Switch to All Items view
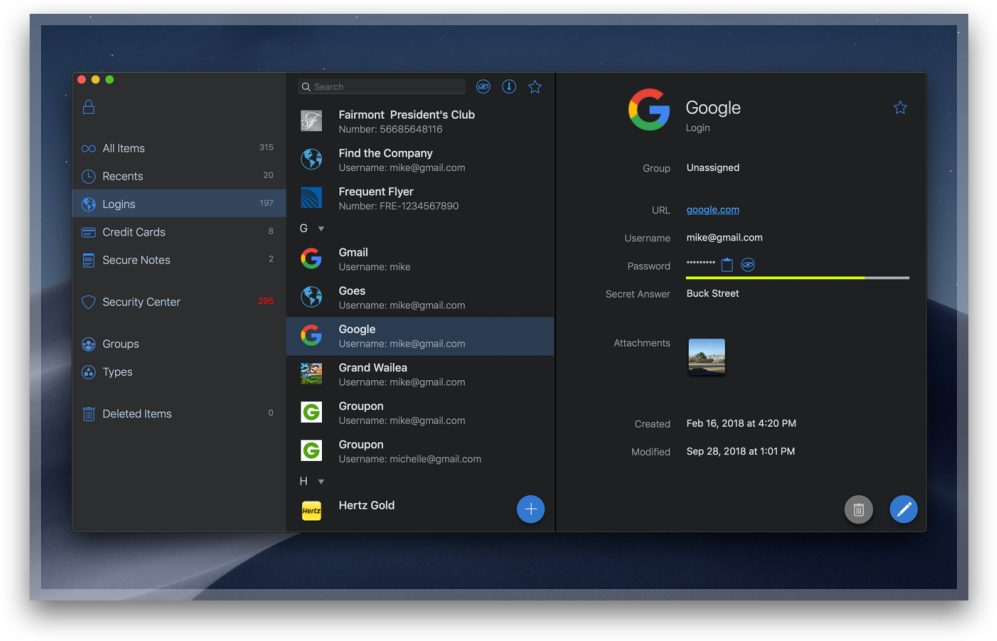The height and width of the screenshot is (641, 997). point(122,148)
